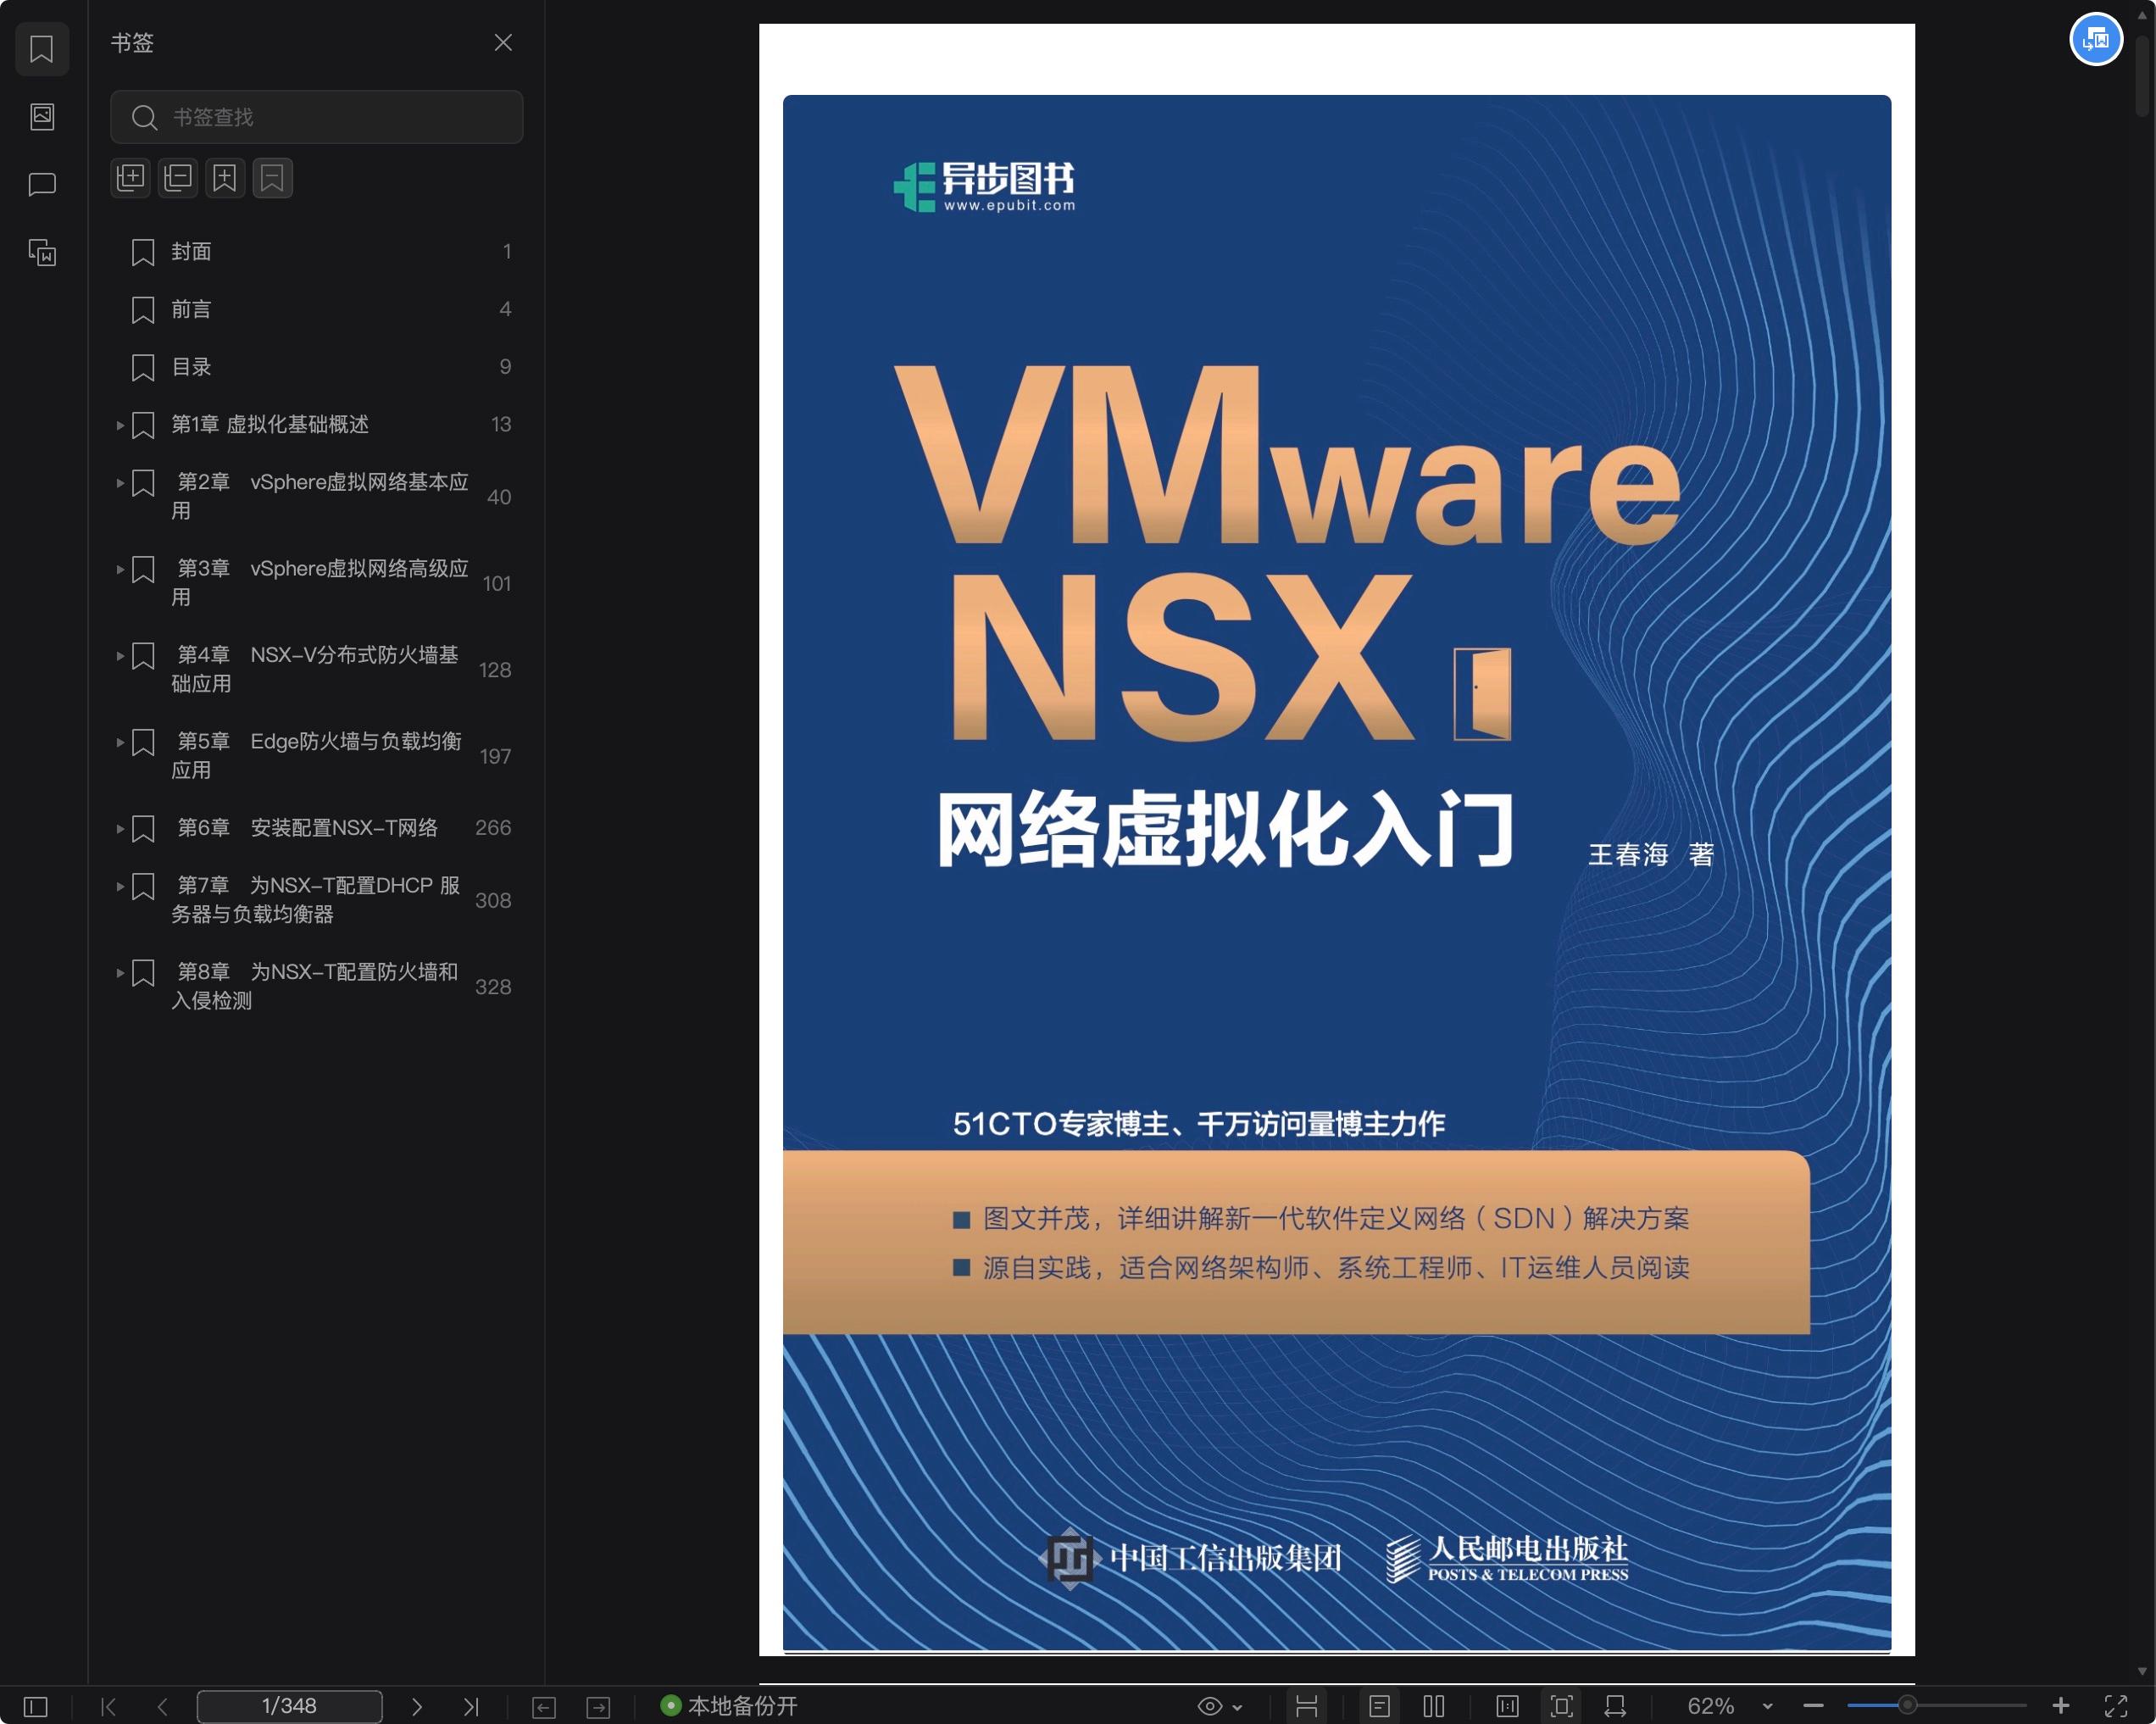
Task: Click the book cover page
Action: click(1336, 840)
